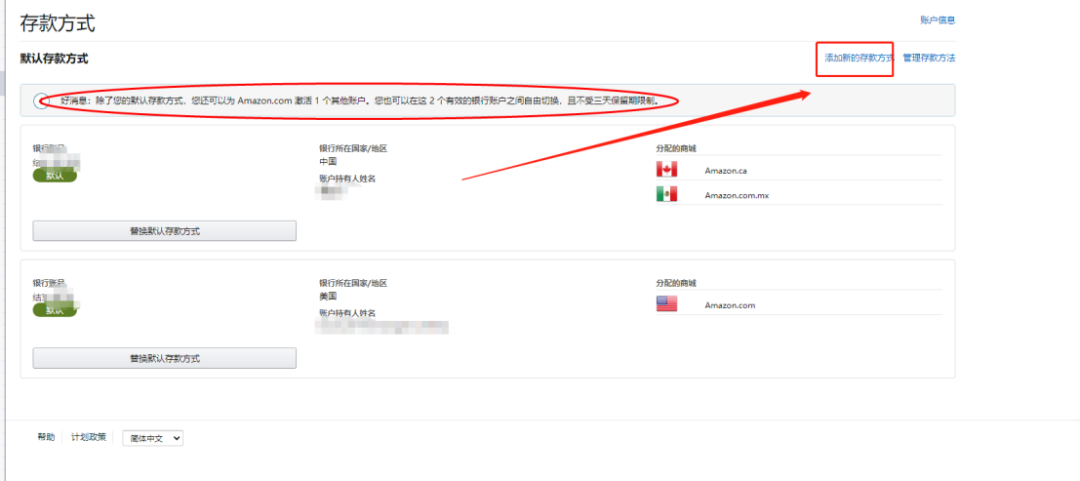Image resolution: width=1080 pixels, height=481 pixels.
Task: Click the country value 美国
Action: point(328,296)
